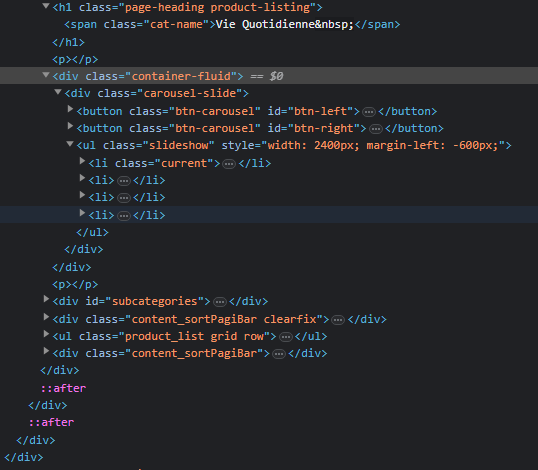This screenshot has width=538, height=470.
Task: Expand the btn-right button node
Action: click(70, 126)
